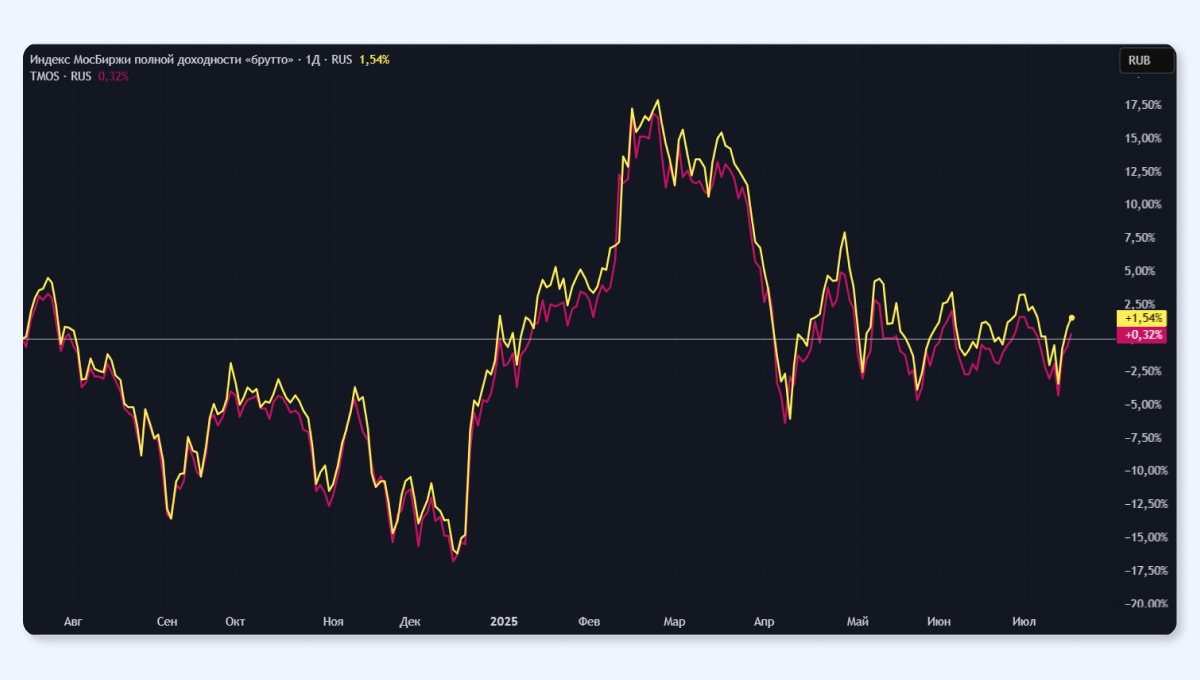1200x680 pixels.
Task: Select the pink +0,32% price label
Action: [1143, 335]
